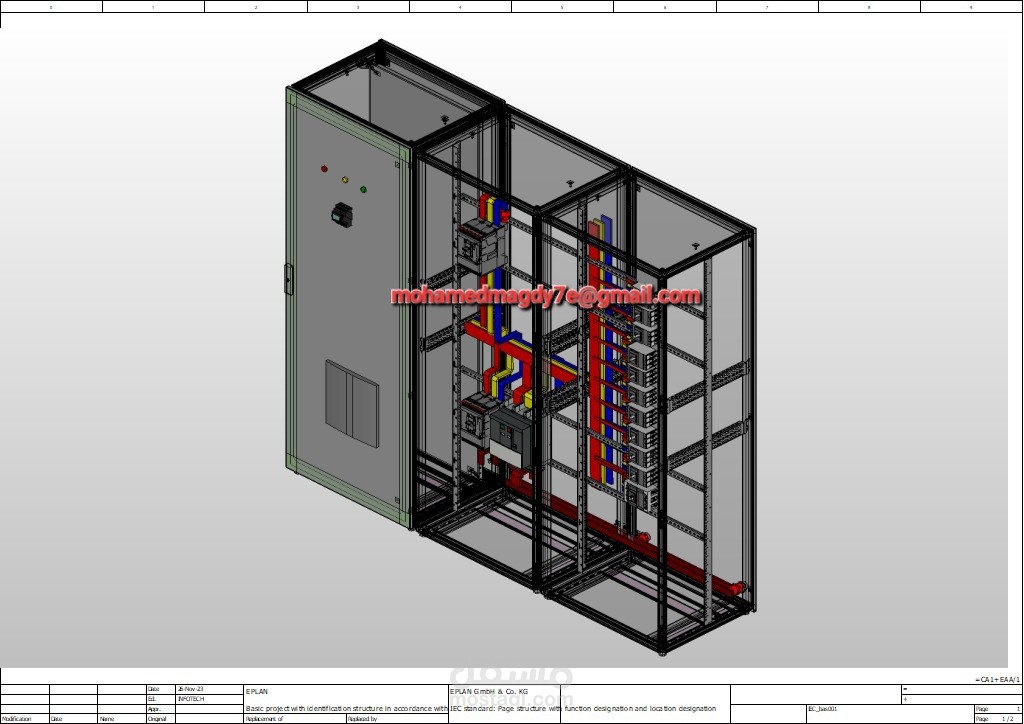Click the HMI display on the cabinet door

343,217
